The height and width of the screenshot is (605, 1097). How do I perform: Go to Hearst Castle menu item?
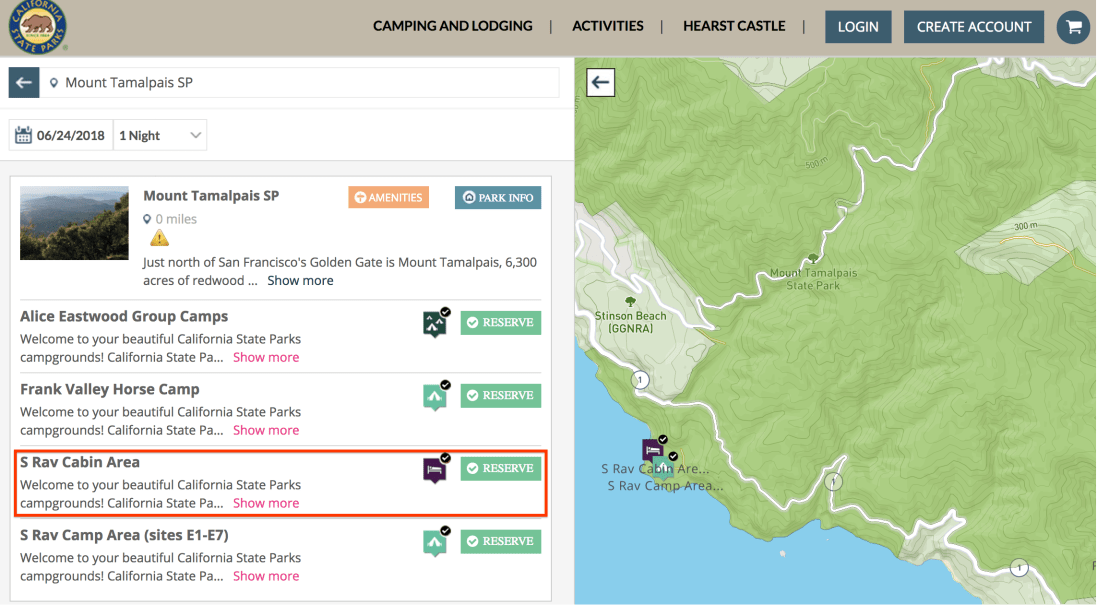click(x=734, y=26)
